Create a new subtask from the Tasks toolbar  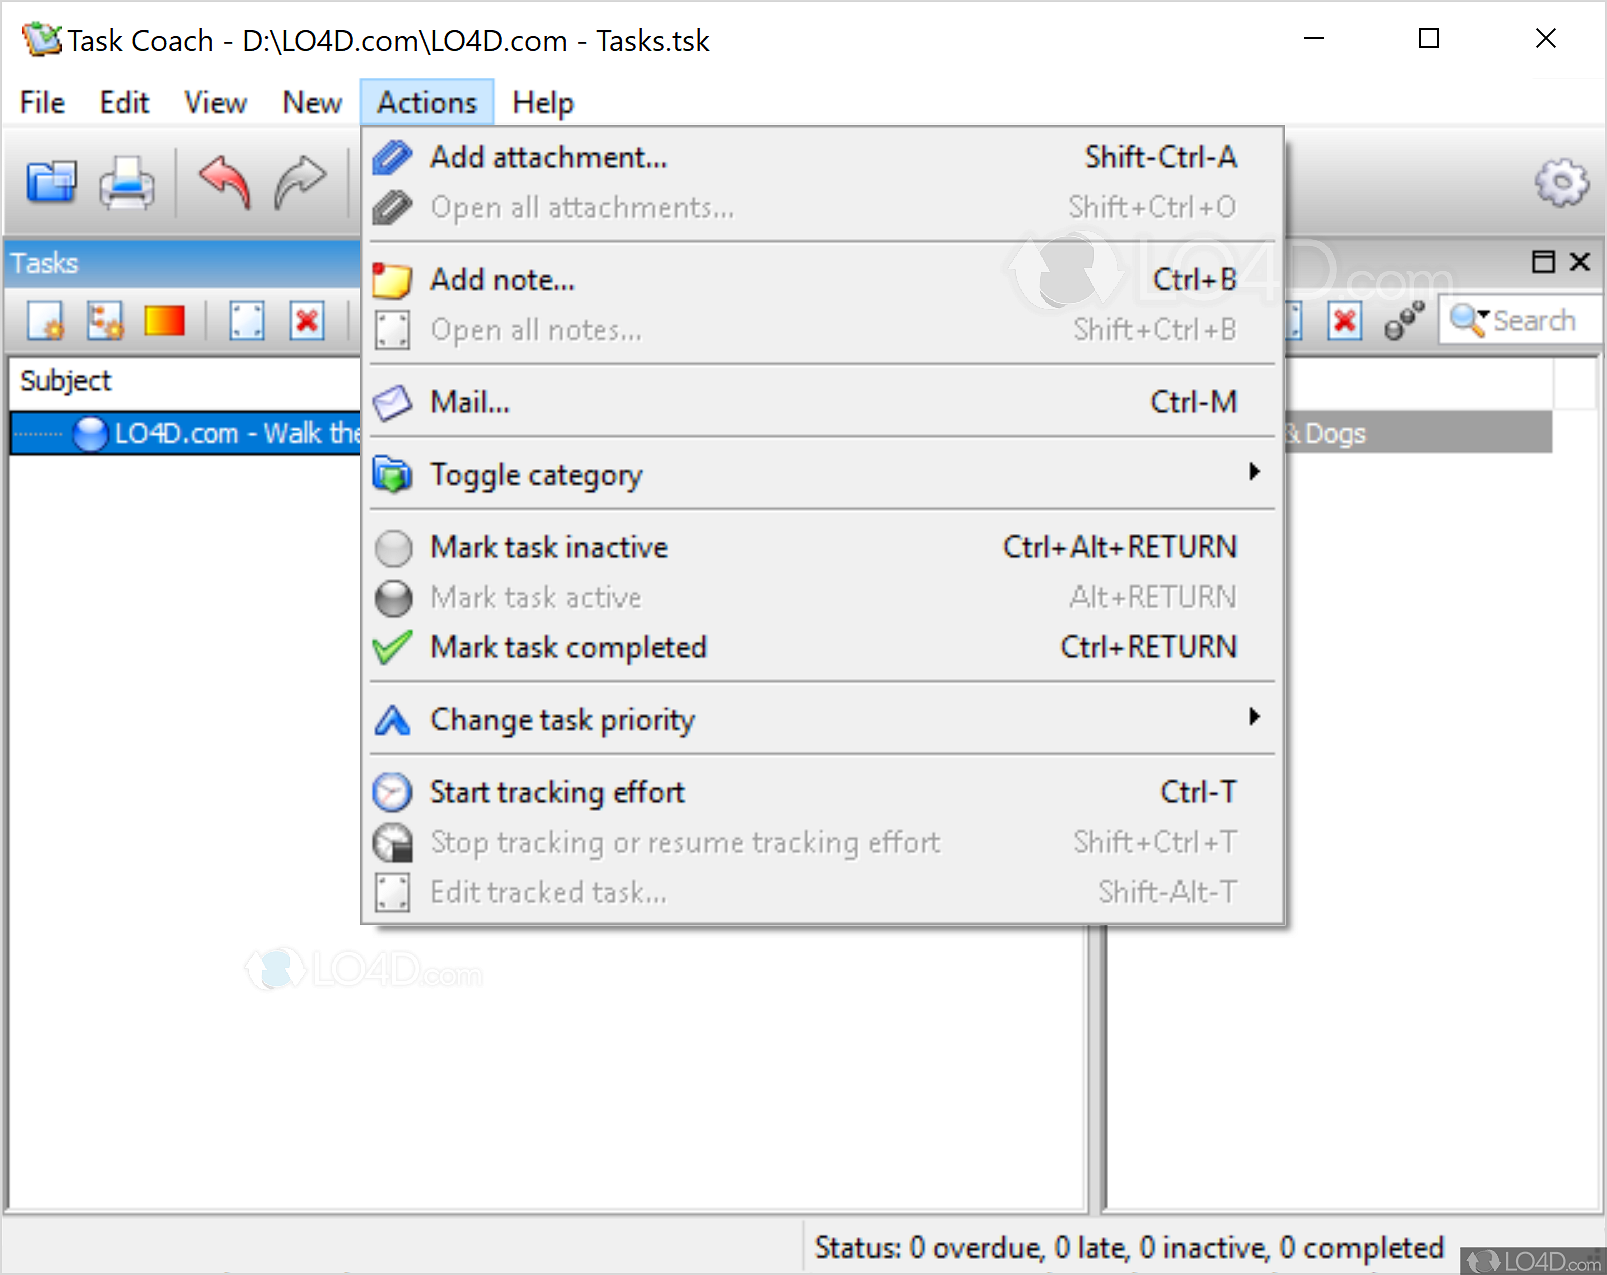(x=105, y=321)
